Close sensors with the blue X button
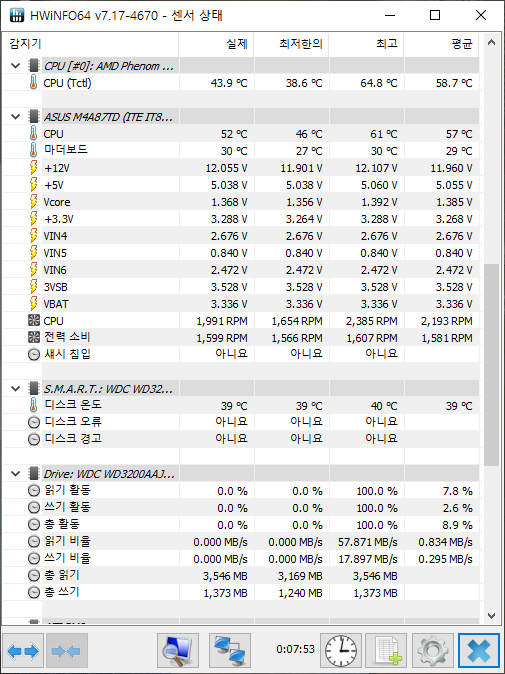The height and width of the screenshot is (674, 505). (479, 651)
